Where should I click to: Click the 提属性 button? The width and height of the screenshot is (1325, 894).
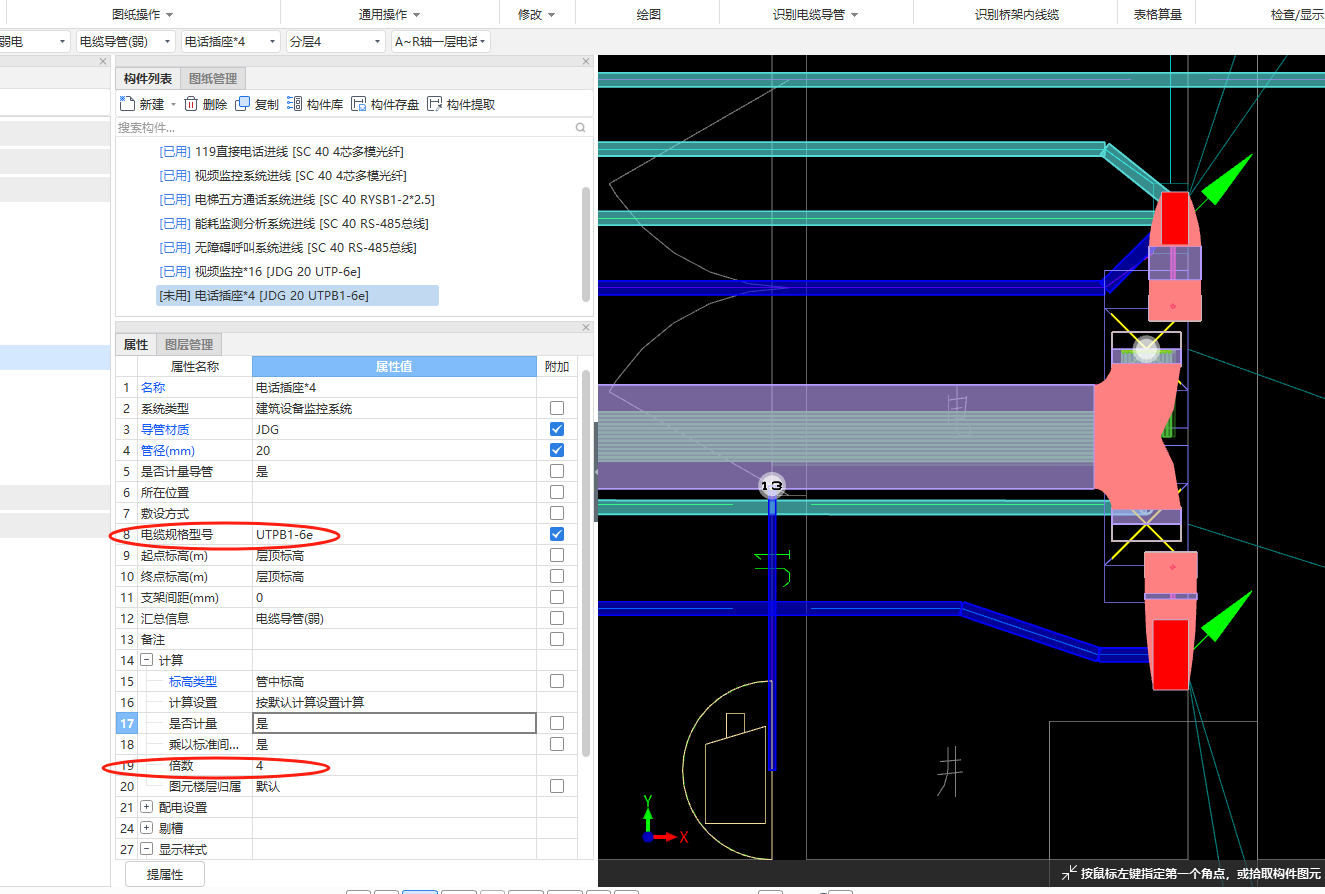165,875
